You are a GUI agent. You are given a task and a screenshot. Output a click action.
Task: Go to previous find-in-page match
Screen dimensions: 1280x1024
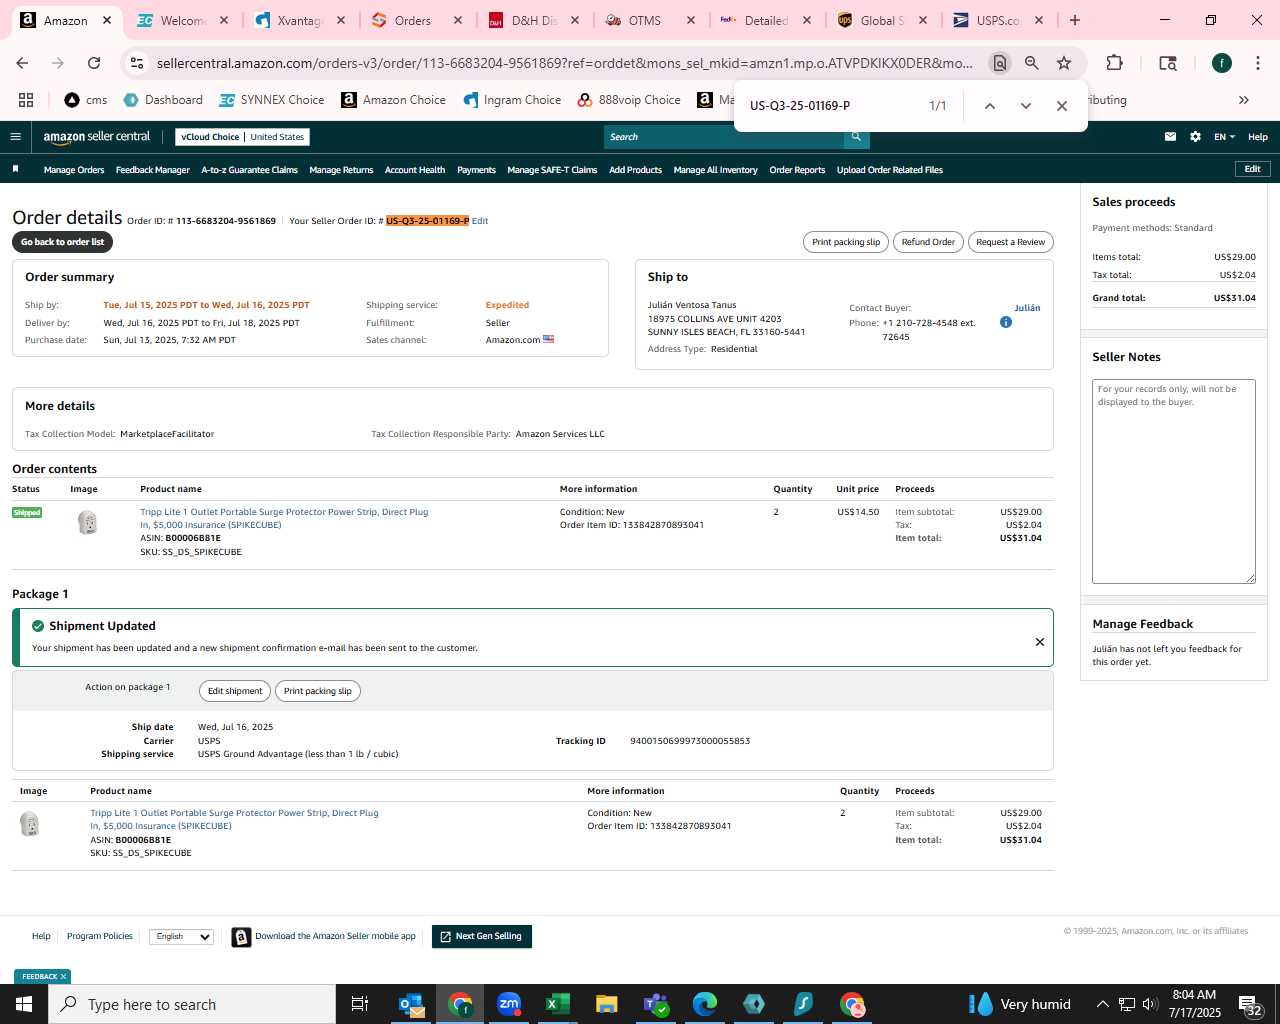tap(989, 106)
